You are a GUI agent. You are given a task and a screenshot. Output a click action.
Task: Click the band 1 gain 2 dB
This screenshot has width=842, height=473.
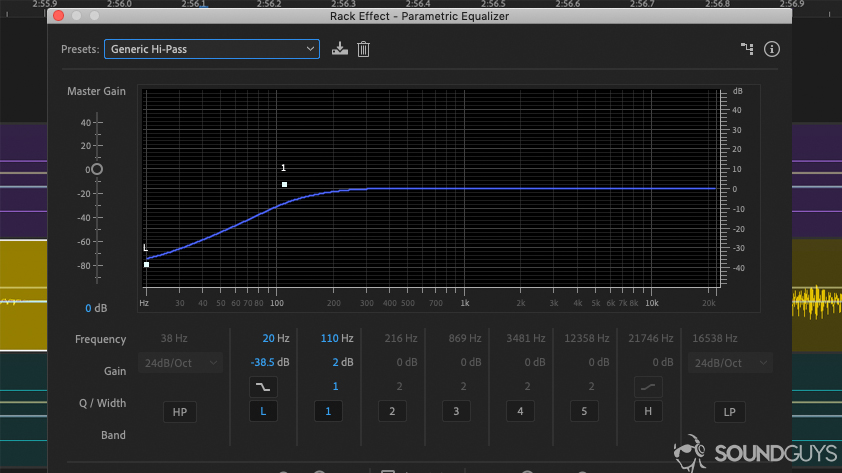click(x=343, y=362)
